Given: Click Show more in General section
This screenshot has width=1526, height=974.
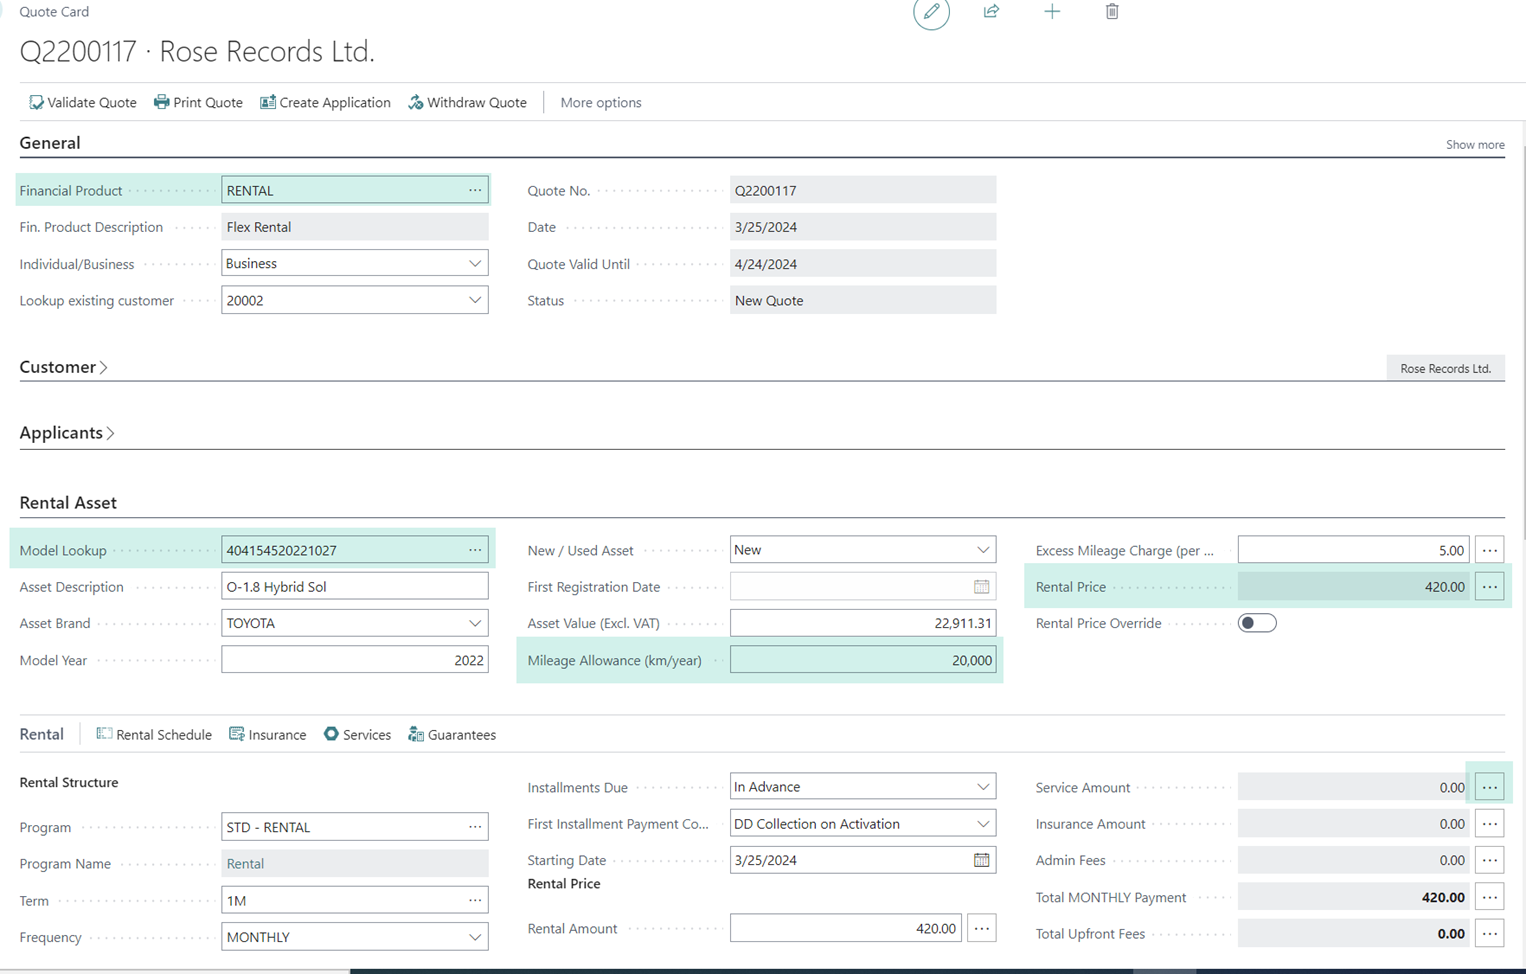Looking at the screenshot, I should pyautogui.click(x=1475, y=145).
